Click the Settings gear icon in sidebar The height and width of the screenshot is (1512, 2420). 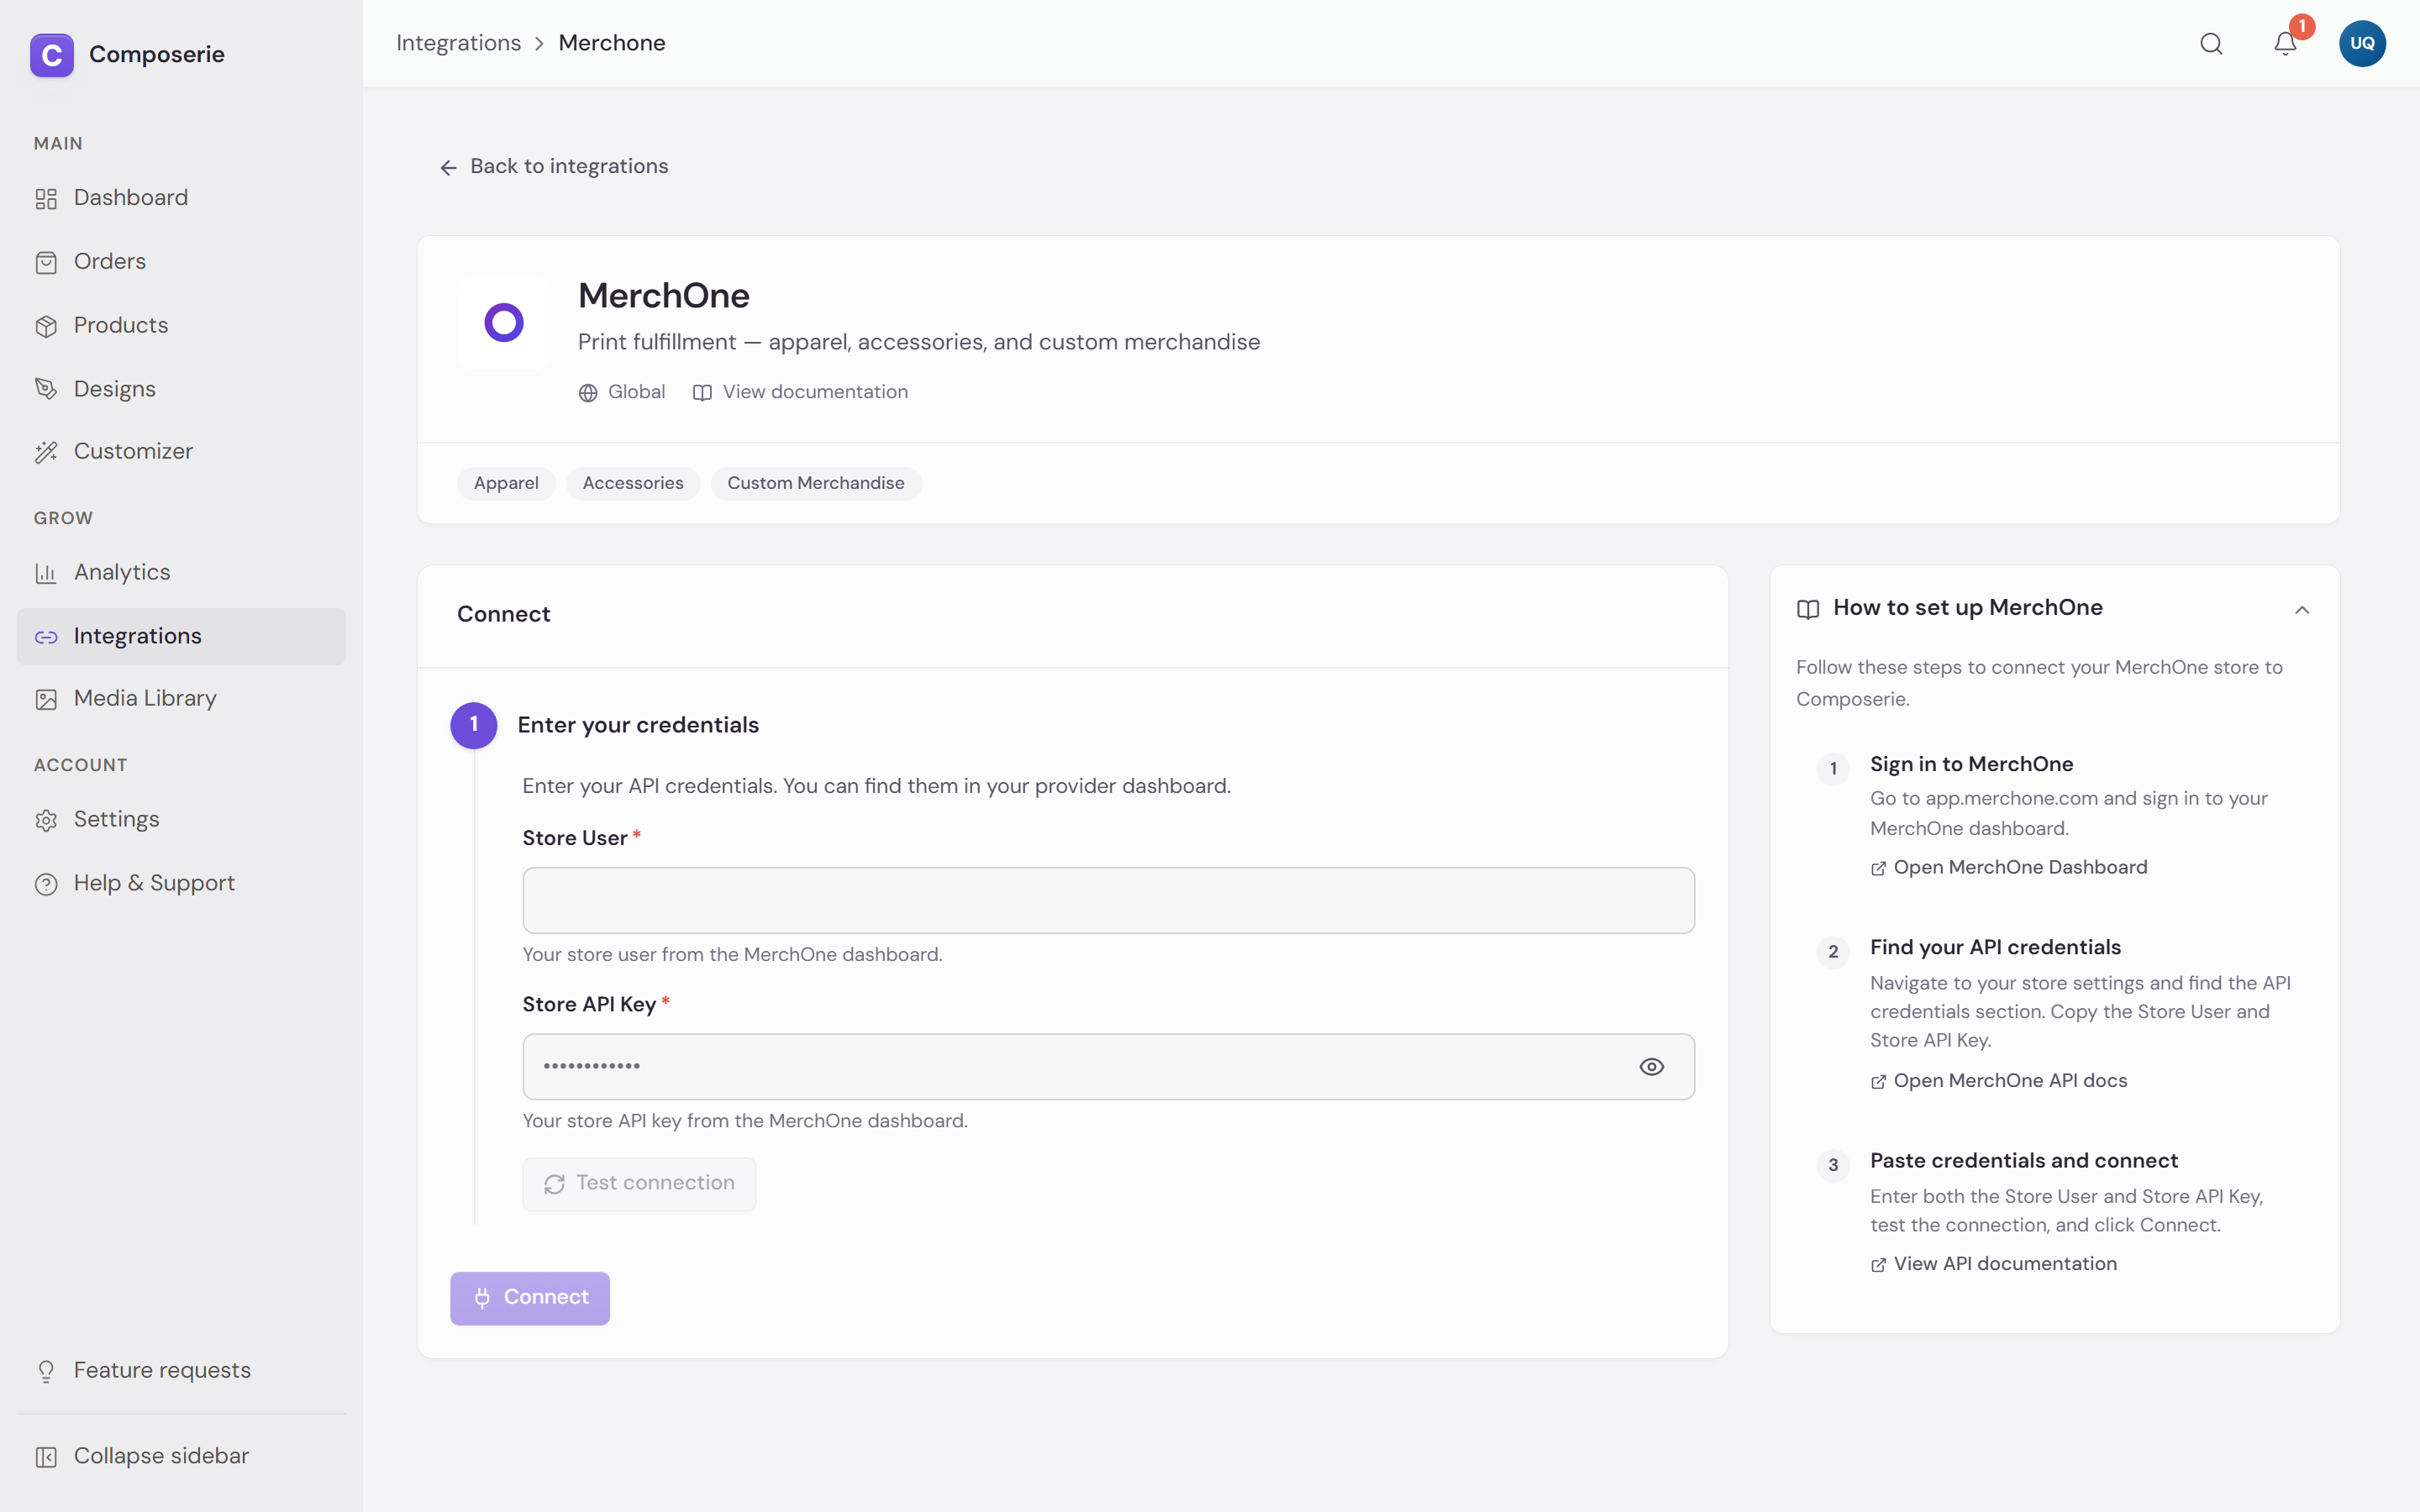(46, 820)
